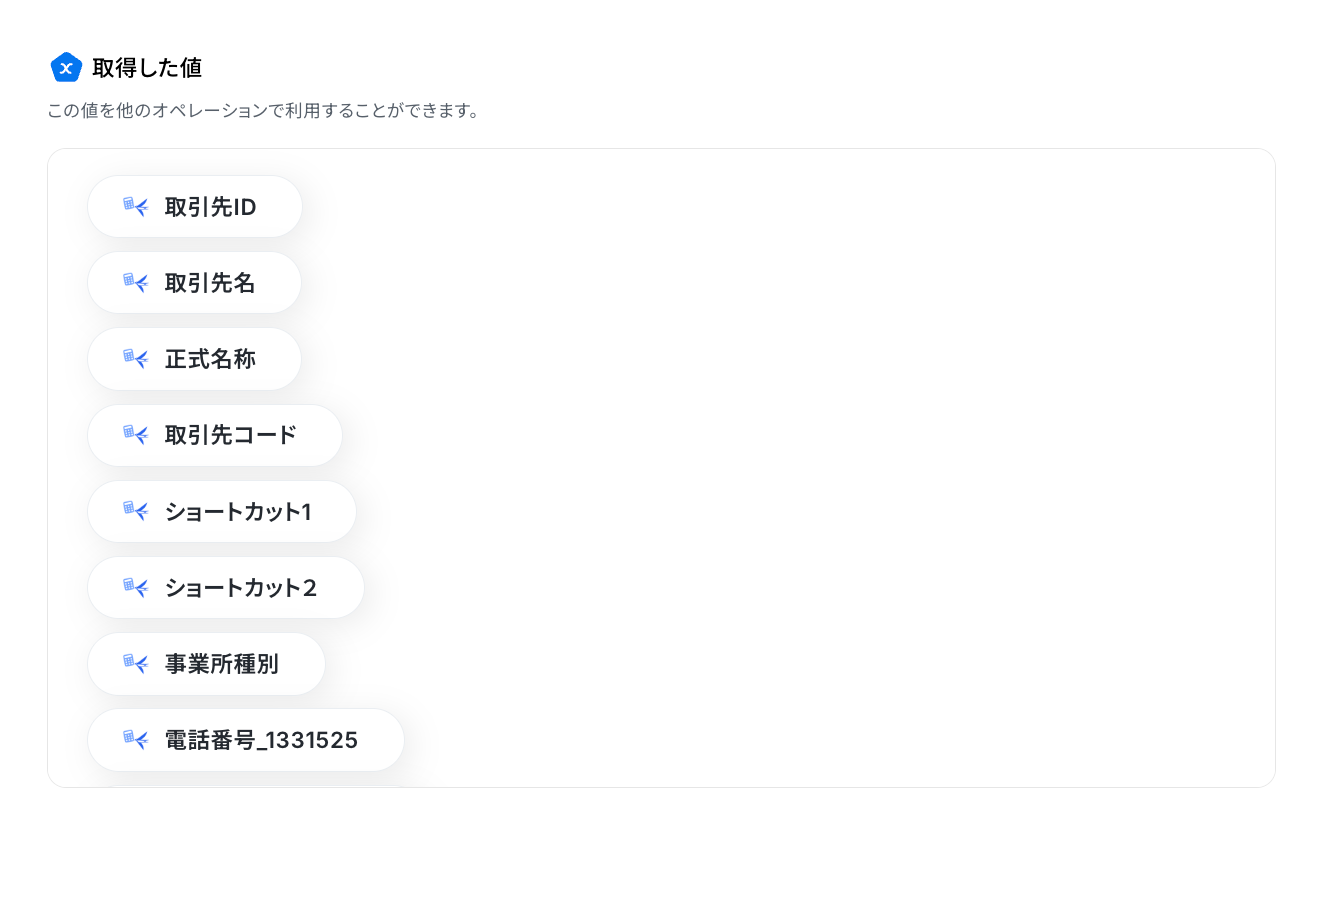Select the 取引先名 value chip

pos(195,283)
